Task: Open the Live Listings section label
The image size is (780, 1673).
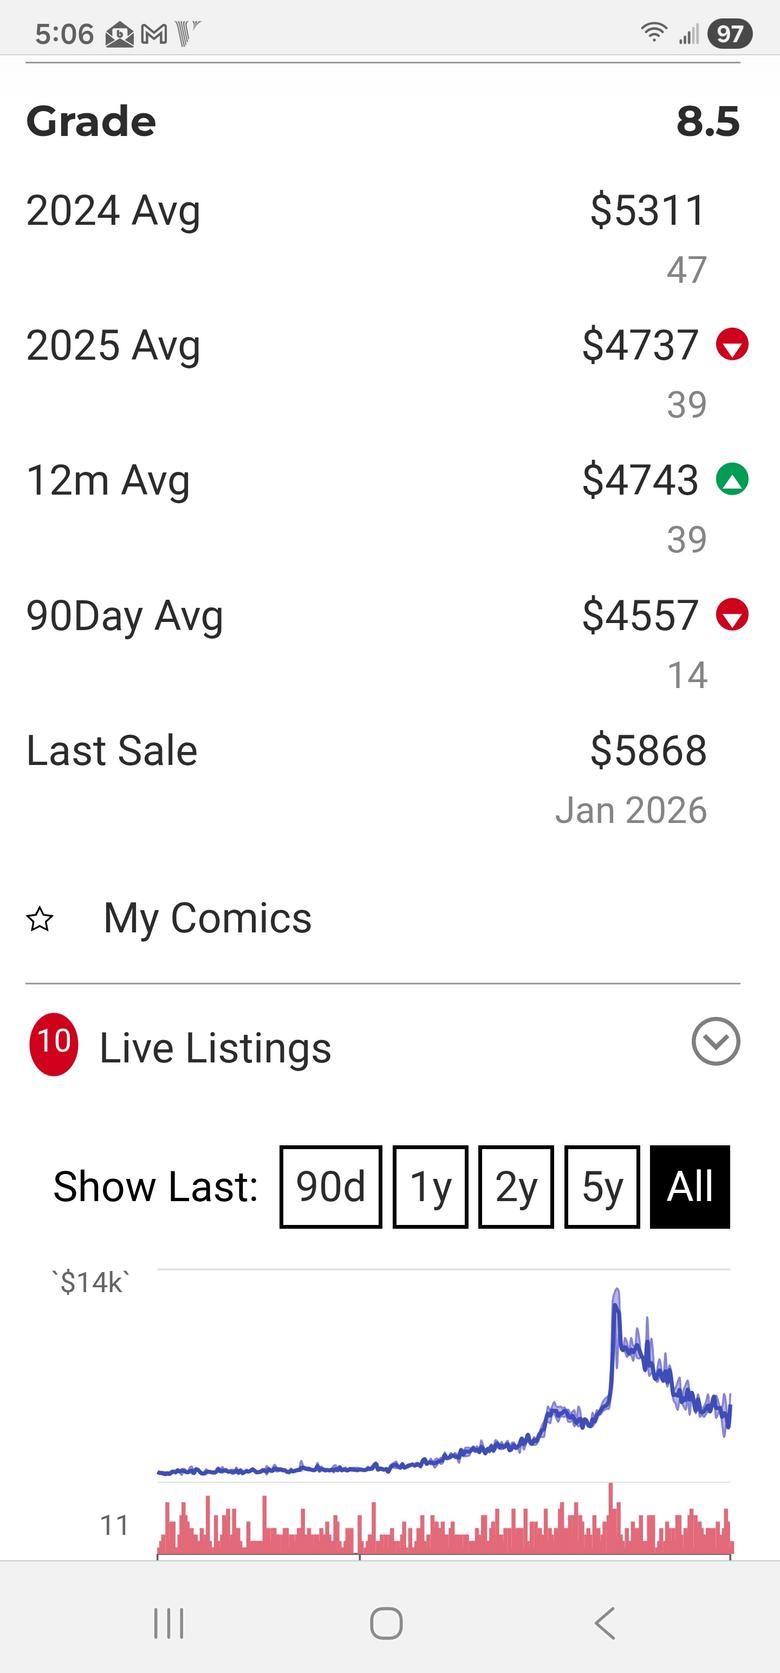Action: click(215, 1048)
